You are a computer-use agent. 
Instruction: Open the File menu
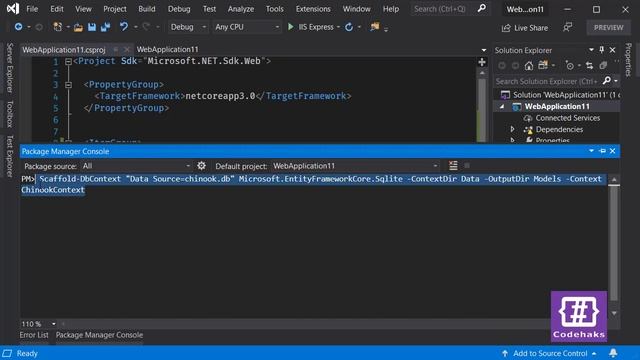point(32,9)
